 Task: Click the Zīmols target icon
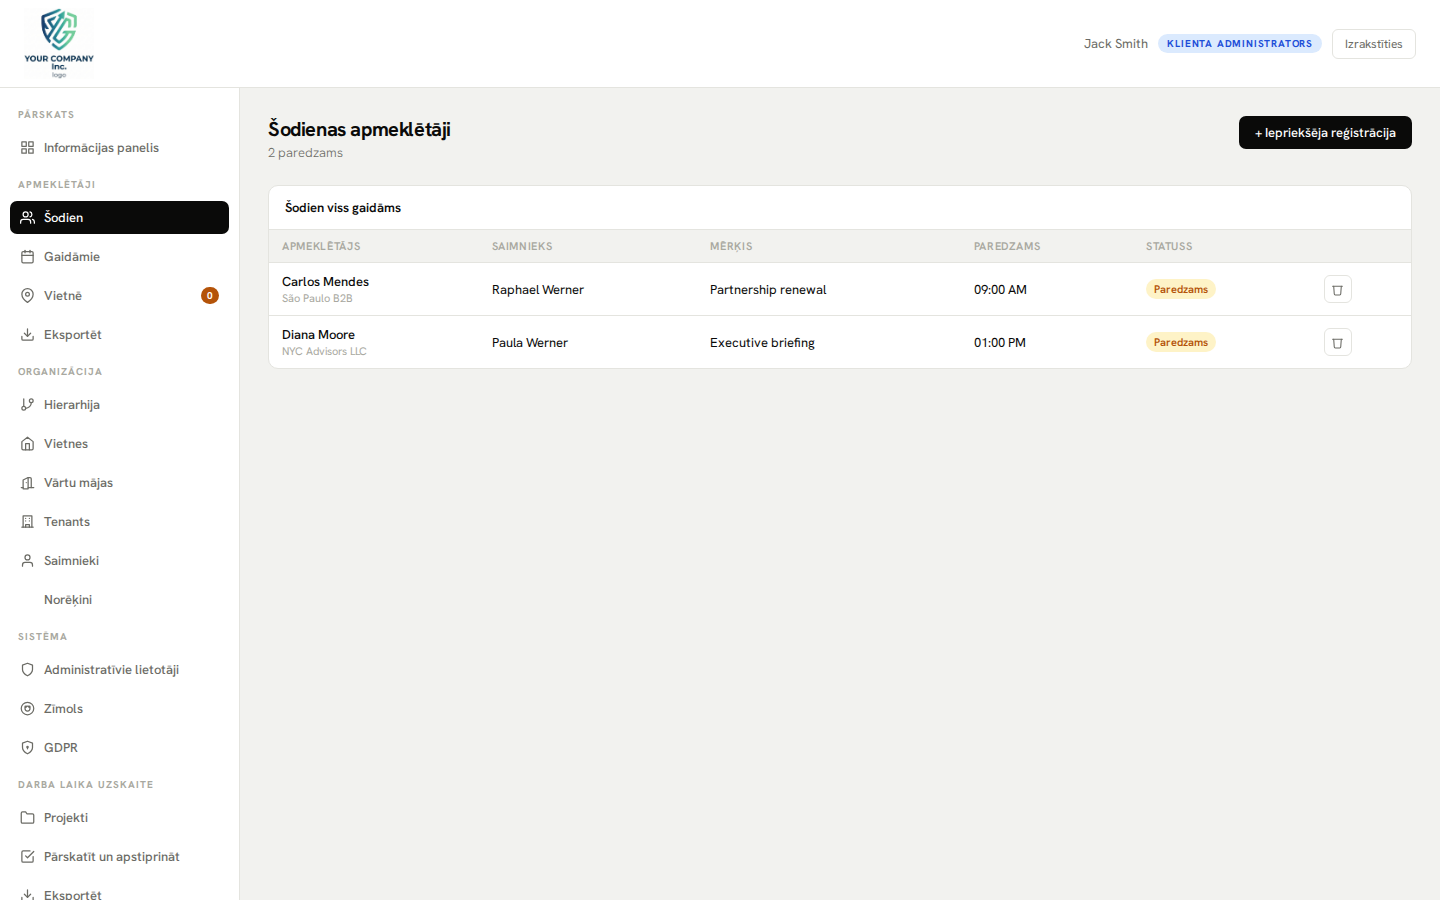pyautogui.click(x=28, y=709)
